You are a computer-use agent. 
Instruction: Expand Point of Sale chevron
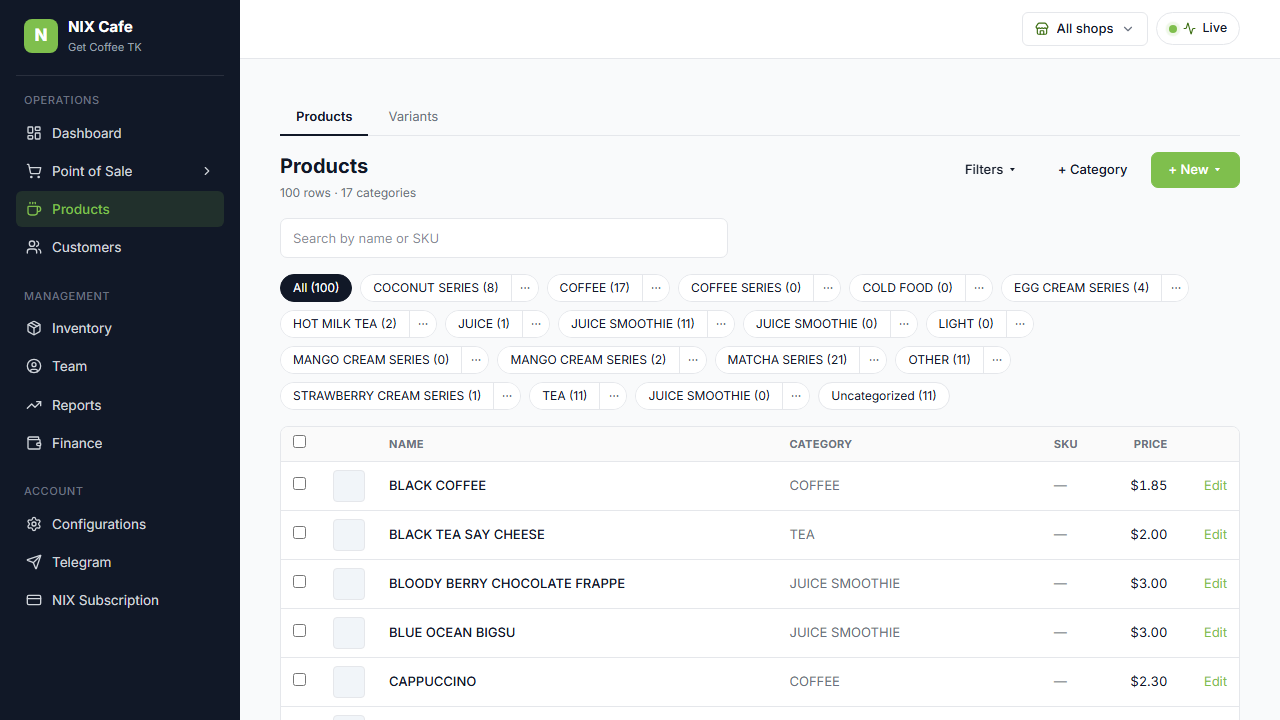[x=207, y=171]
